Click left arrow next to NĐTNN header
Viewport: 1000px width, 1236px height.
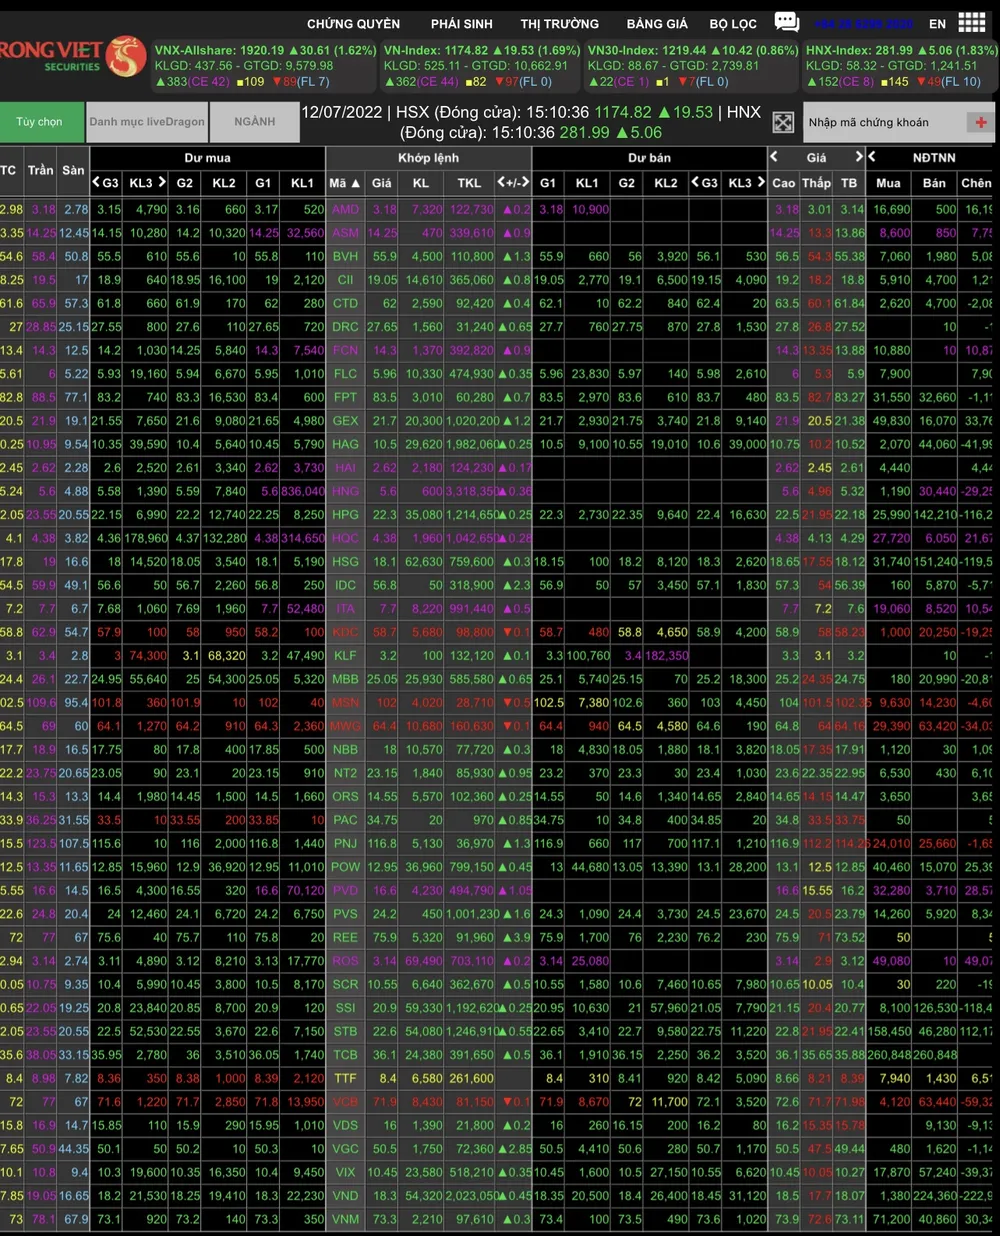(x=872, y=156)
